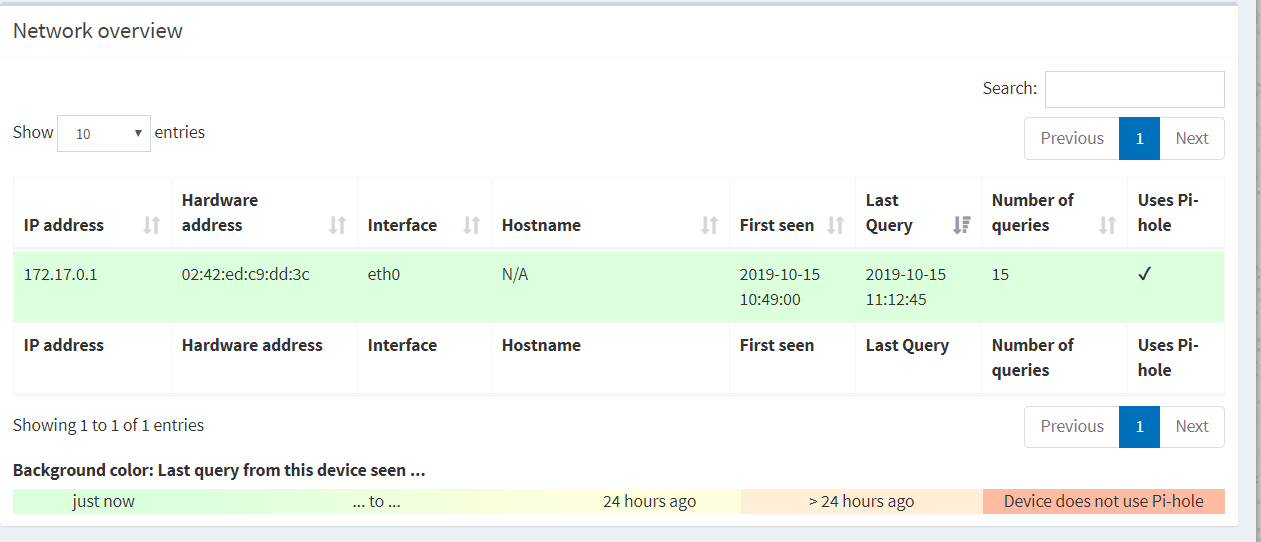Go to top Previous page button
Screen dimensions: 1261x542
[x=1072, y=139]
